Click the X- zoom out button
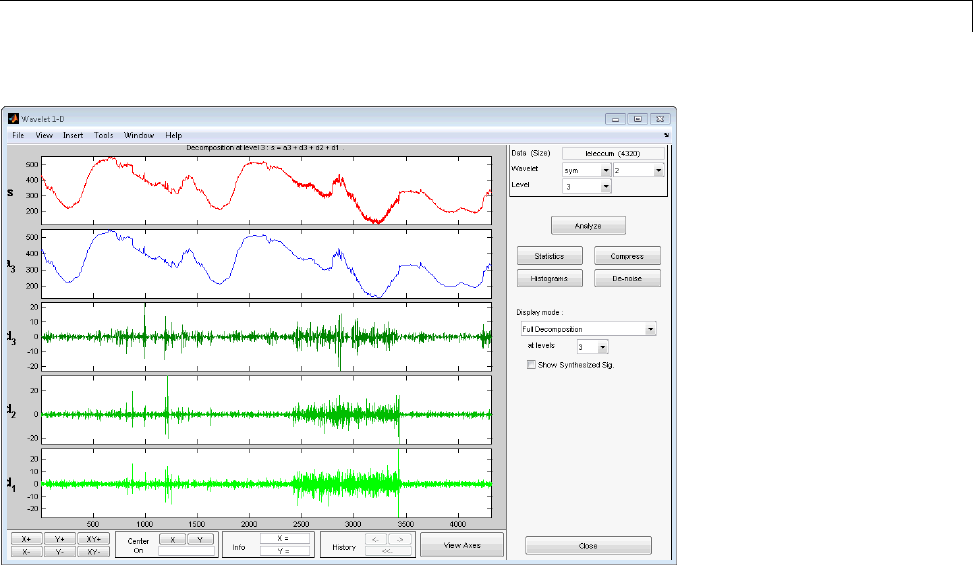 [25, 551]
